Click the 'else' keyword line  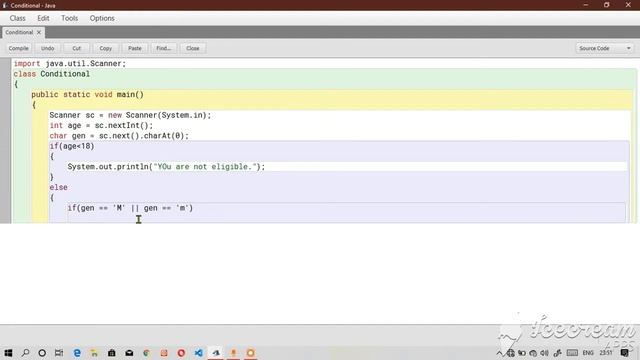(x=58, y=187)
